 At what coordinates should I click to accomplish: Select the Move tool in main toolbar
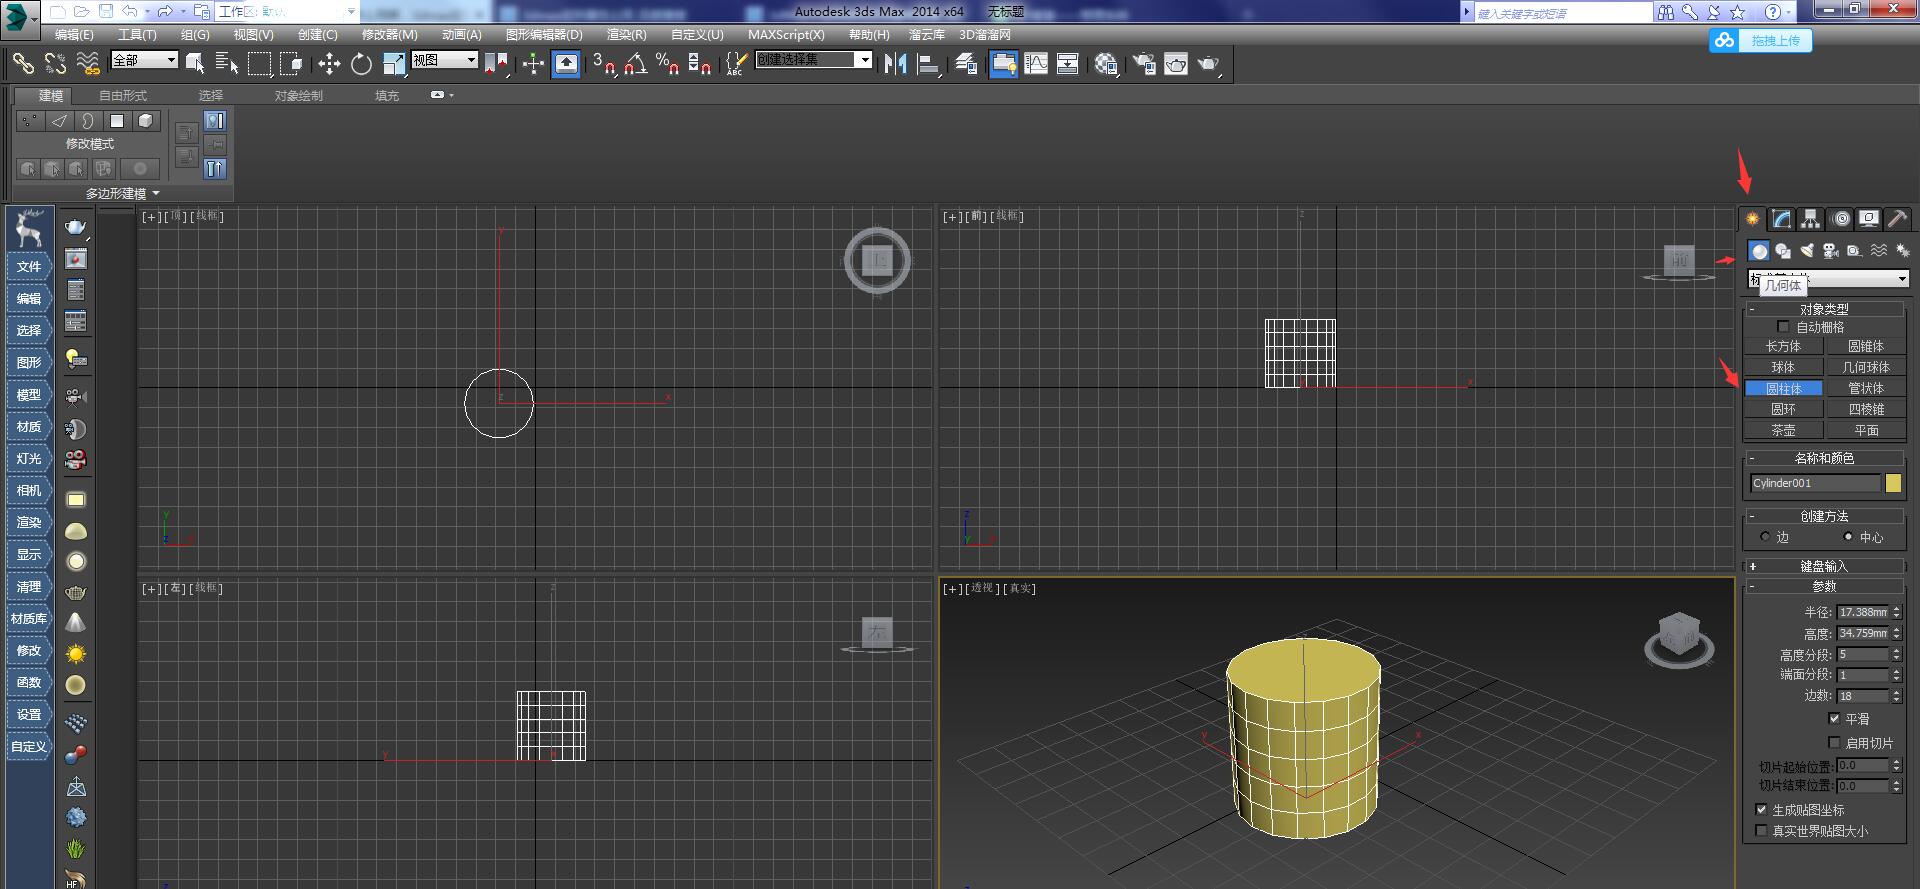pos(329,65)
